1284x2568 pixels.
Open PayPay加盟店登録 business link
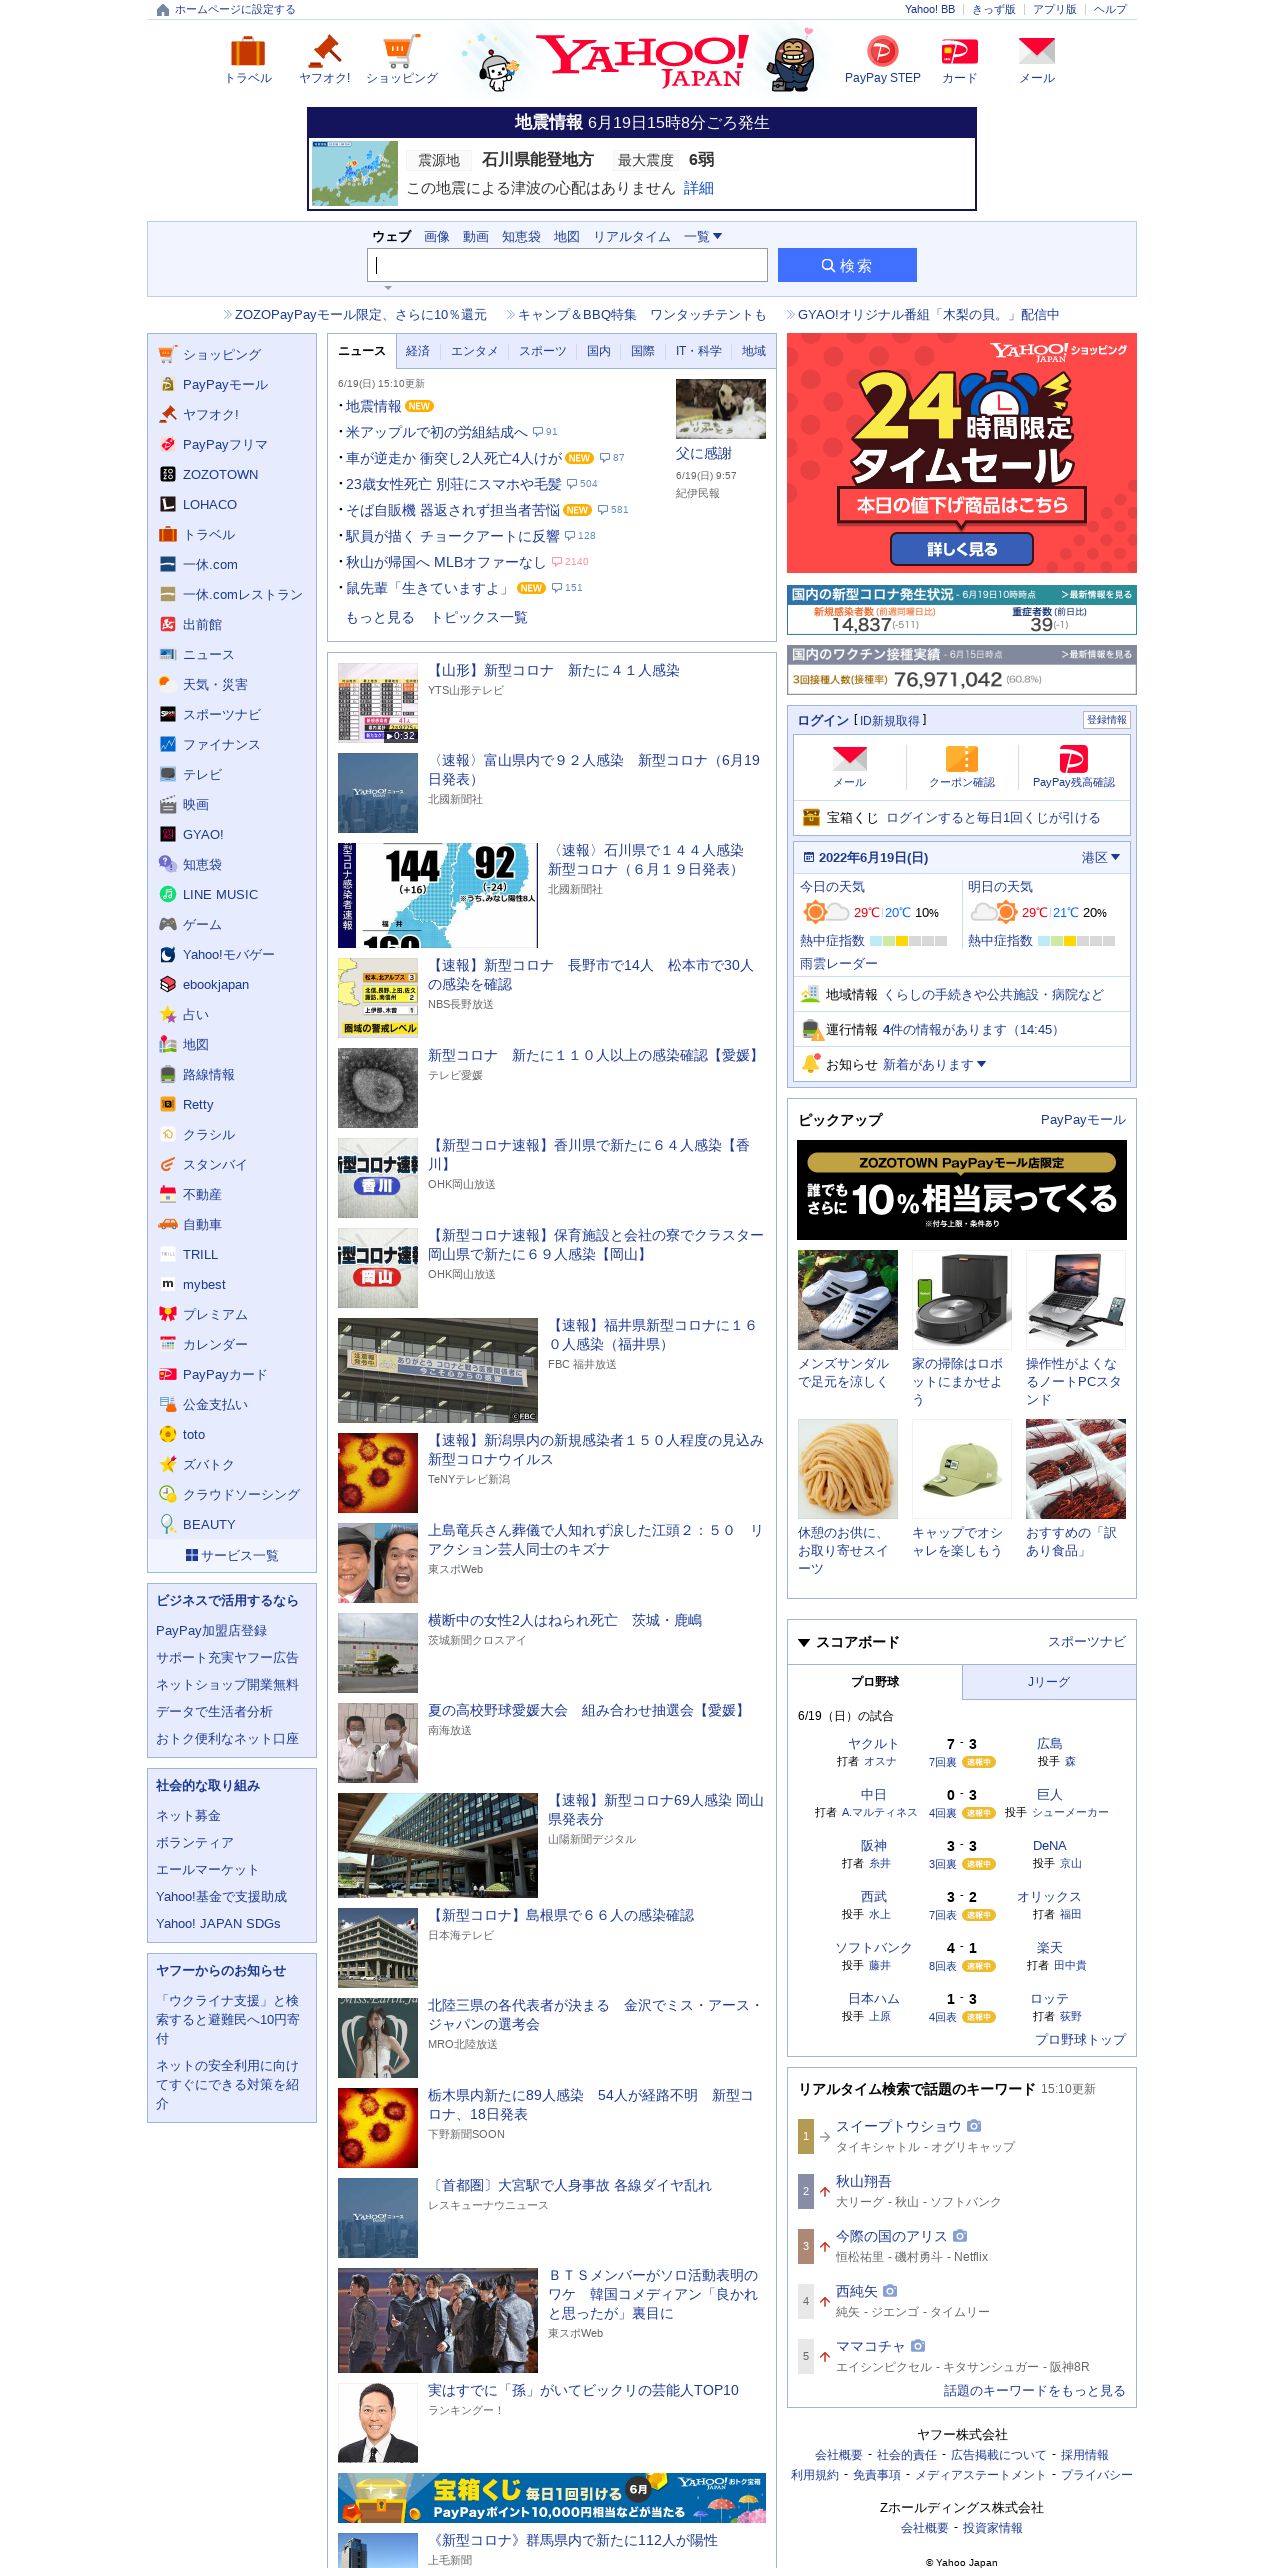click(x=211, y=1631)
